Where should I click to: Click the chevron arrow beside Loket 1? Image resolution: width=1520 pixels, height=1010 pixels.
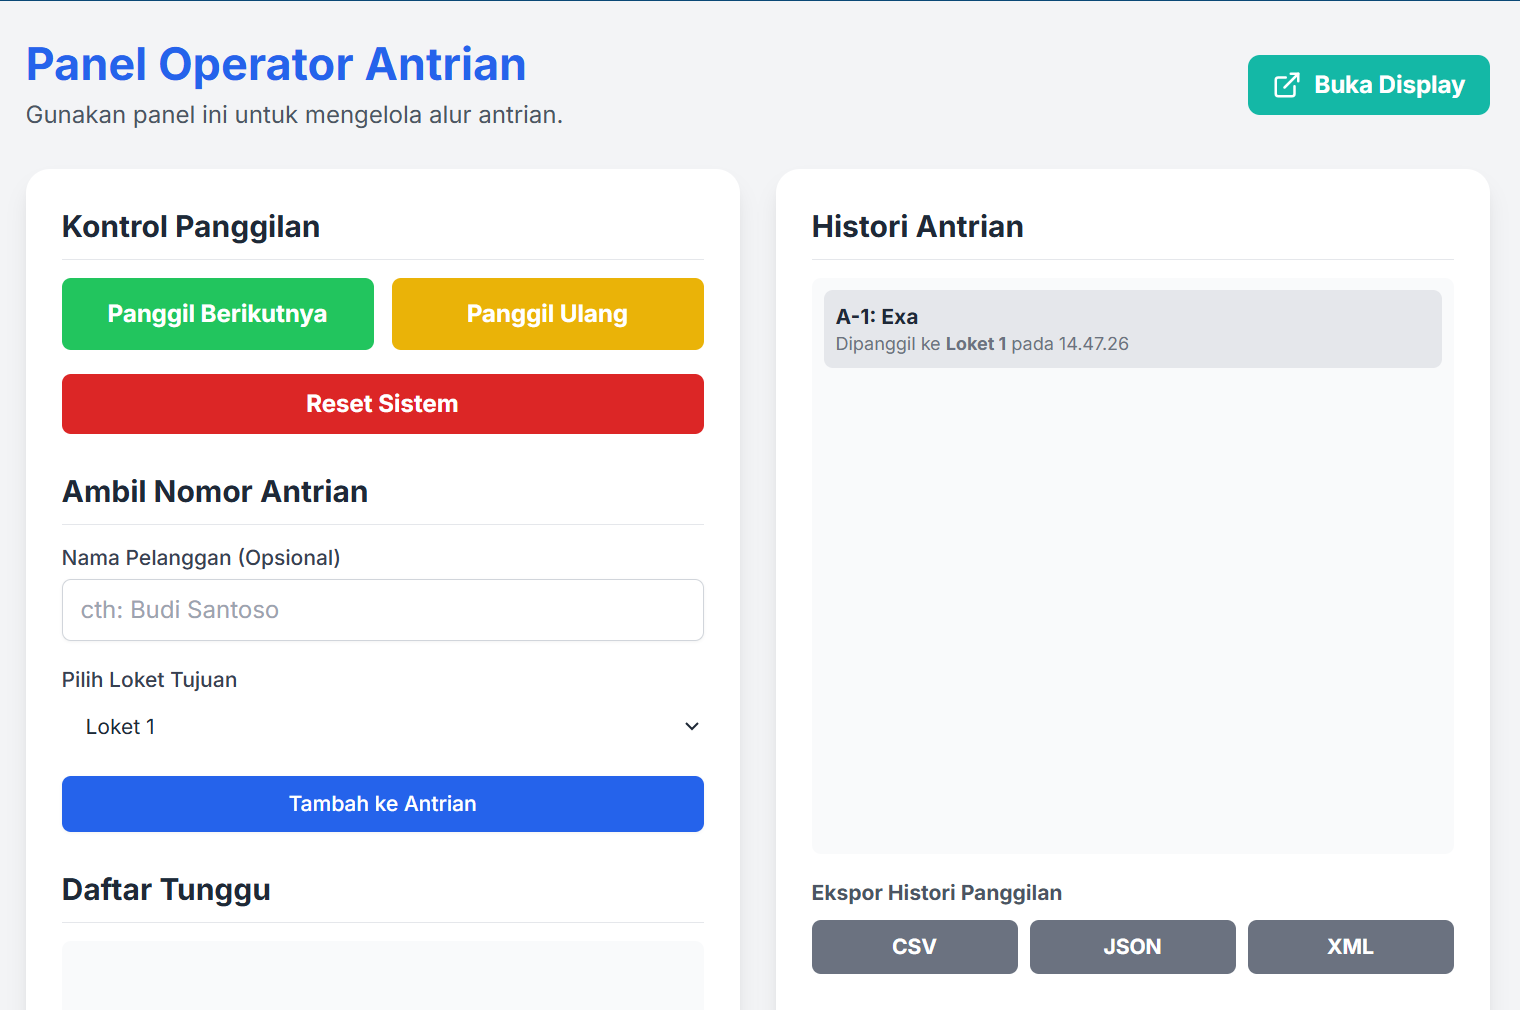(691, 727)
